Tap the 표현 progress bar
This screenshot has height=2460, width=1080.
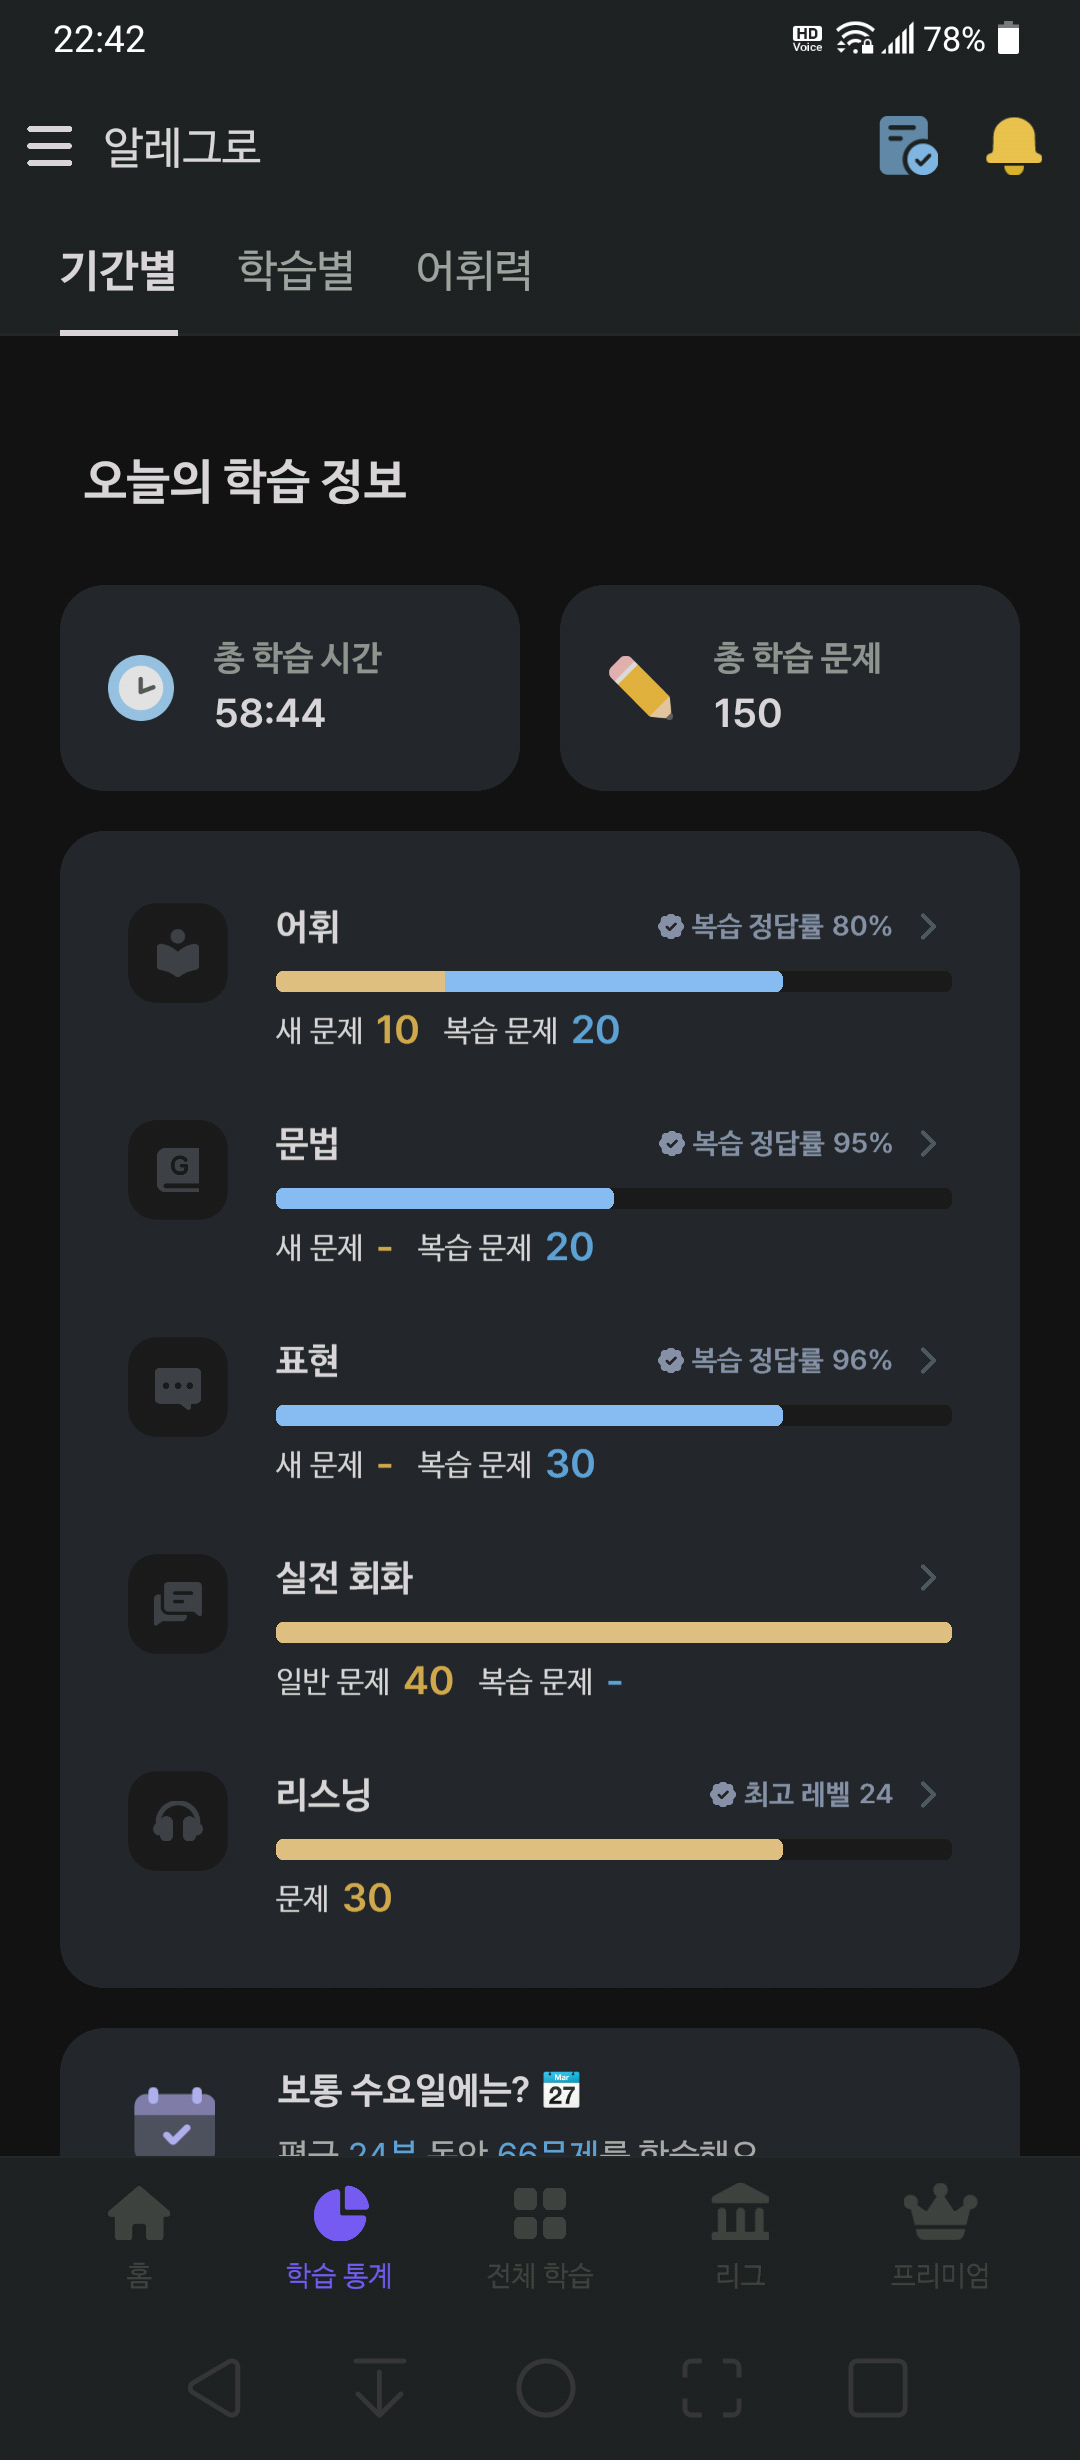tap(614, 1415)
